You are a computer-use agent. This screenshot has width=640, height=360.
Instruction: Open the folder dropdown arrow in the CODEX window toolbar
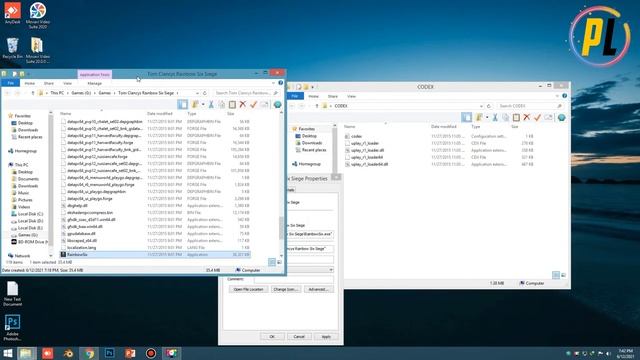pos(487,118)
